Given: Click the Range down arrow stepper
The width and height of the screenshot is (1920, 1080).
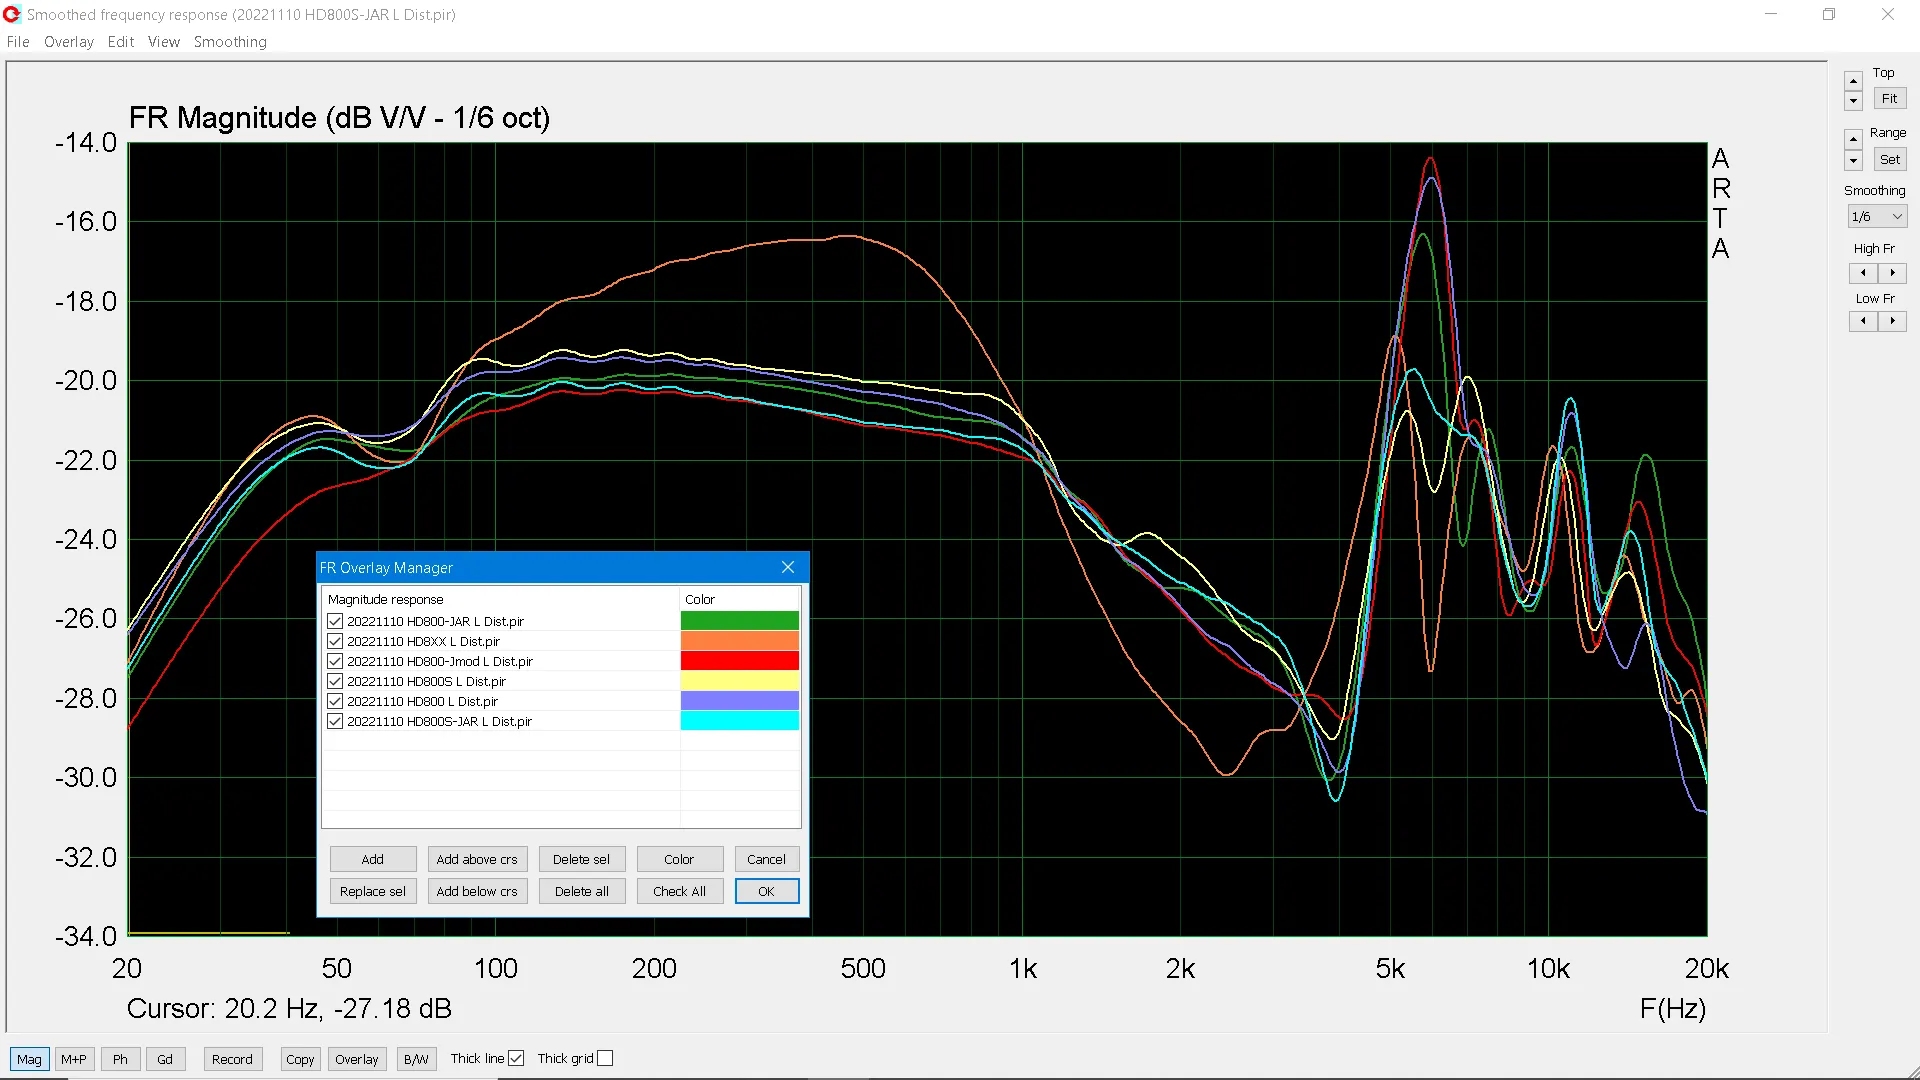Looking at the screenshot, I should pyautogui.click(x=1853, y=161).
